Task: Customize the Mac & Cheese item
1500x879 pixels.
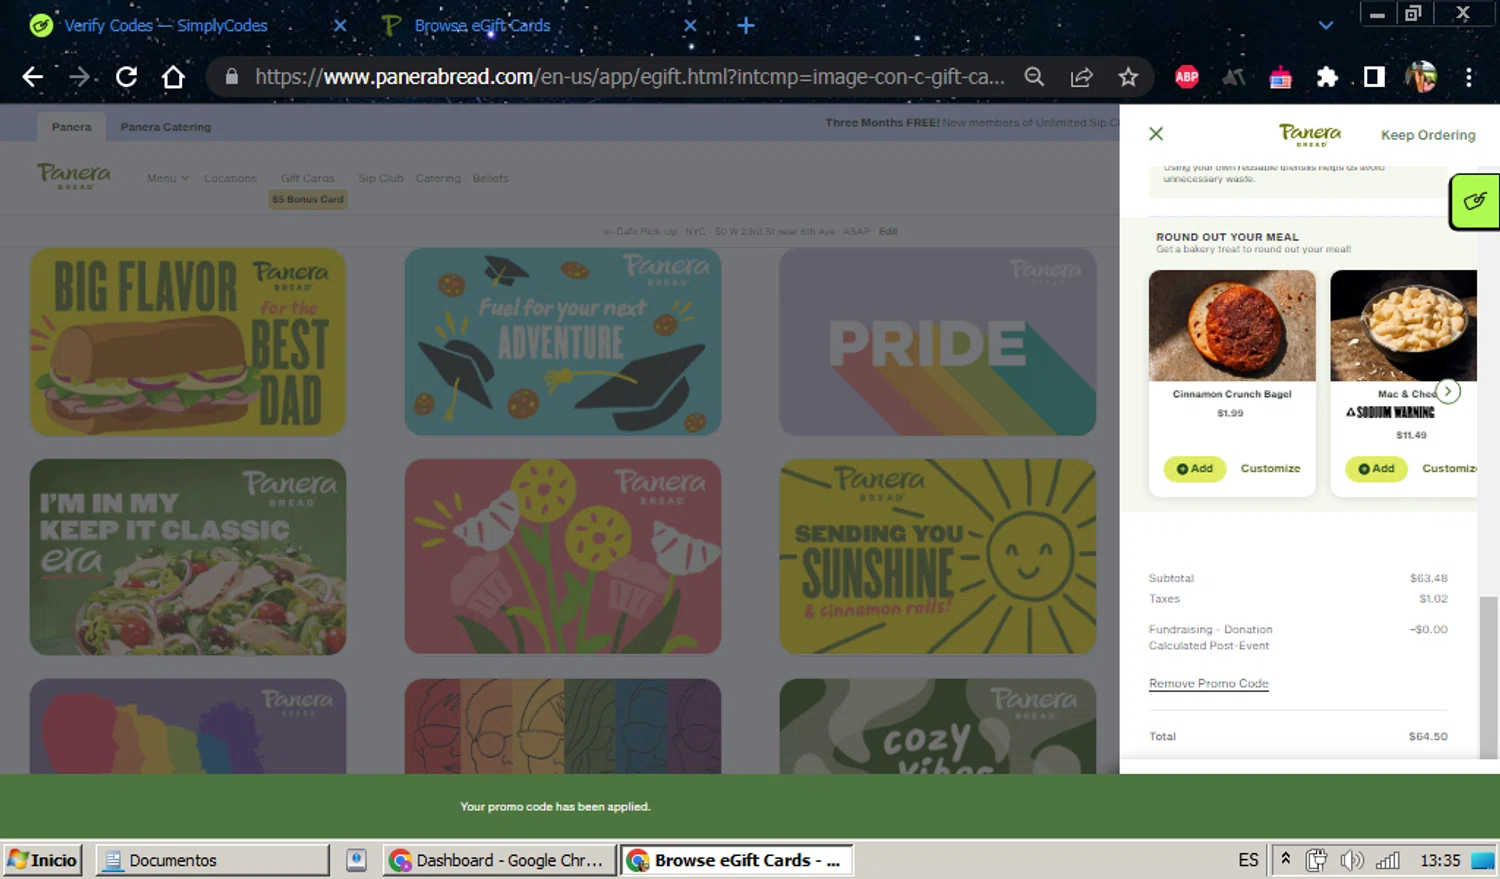Action: point(1449,468)
